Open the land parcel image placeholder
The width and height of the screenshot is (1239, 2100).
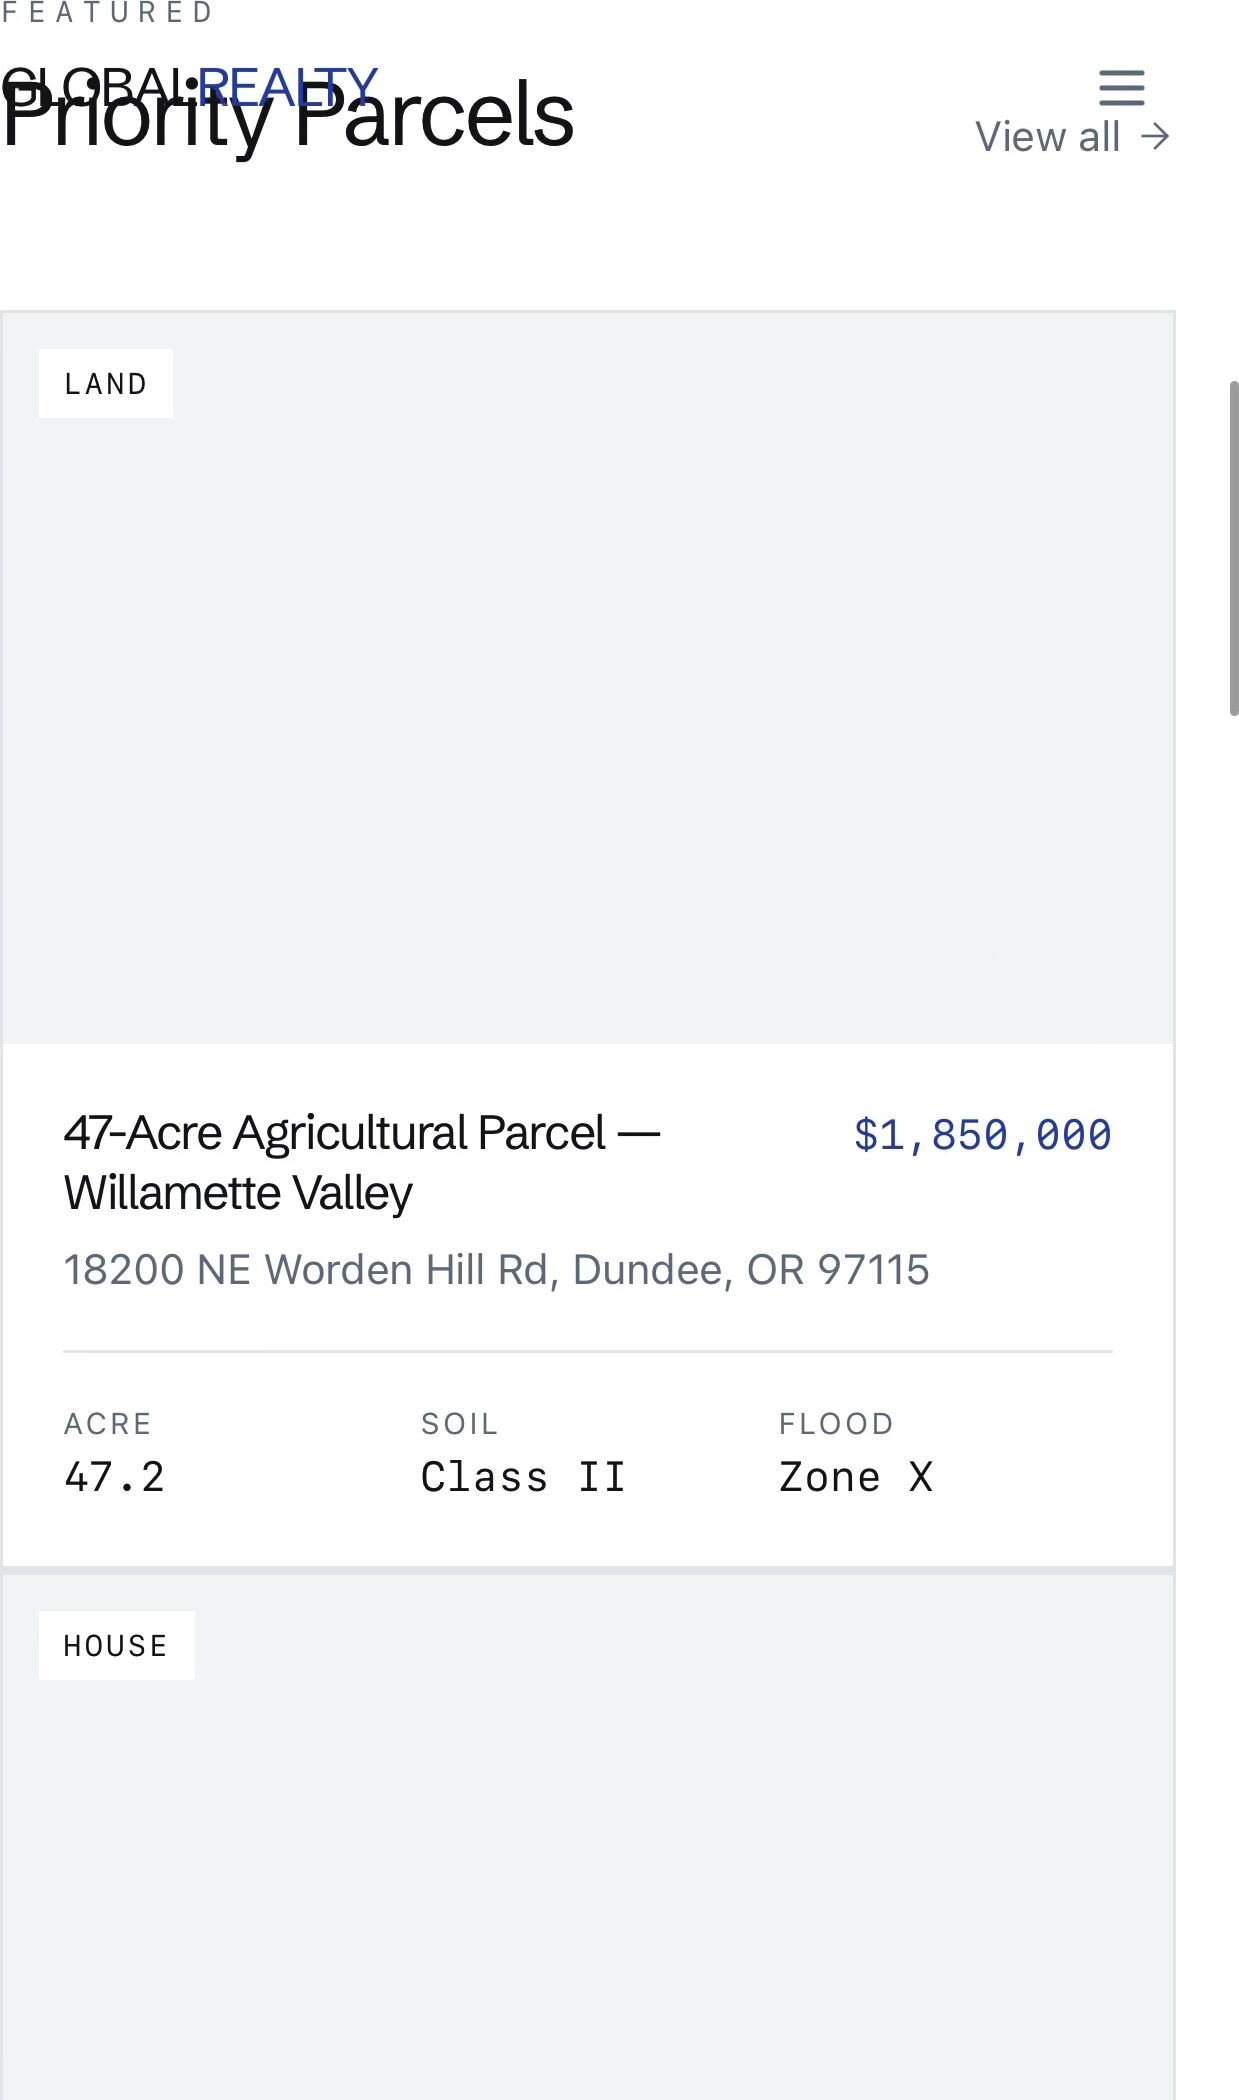(x=588, y=700)
